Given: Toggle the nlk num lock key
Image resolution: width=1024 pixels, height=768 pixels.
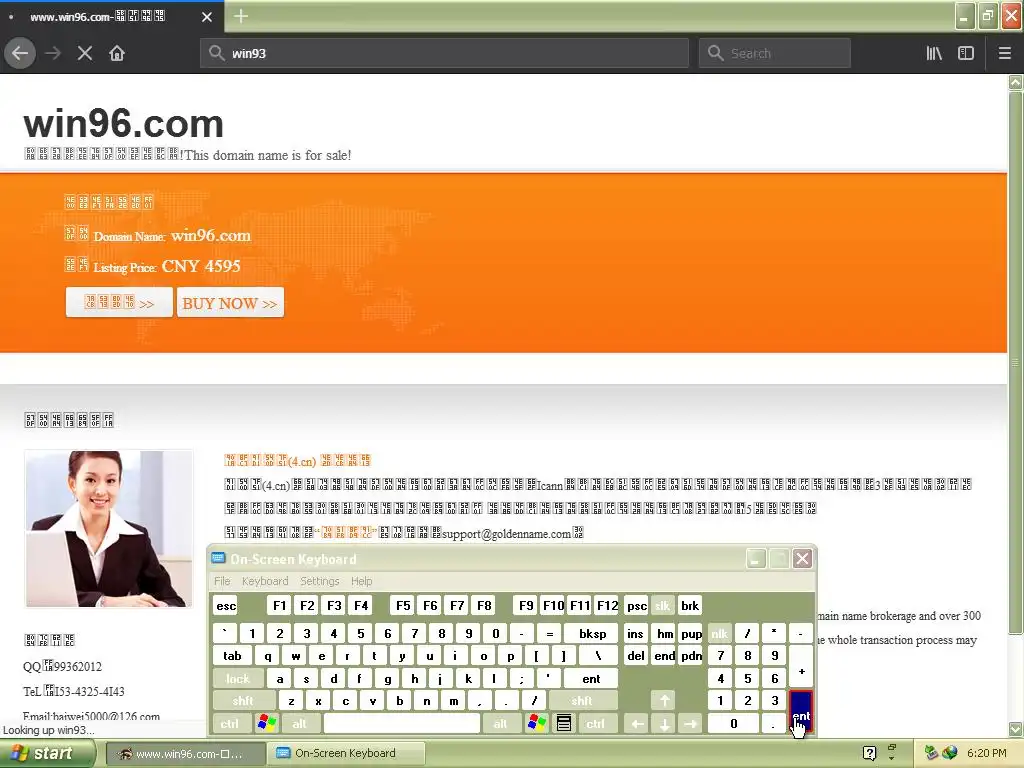Looking at the screenshot, I should [x=720, y=633].
